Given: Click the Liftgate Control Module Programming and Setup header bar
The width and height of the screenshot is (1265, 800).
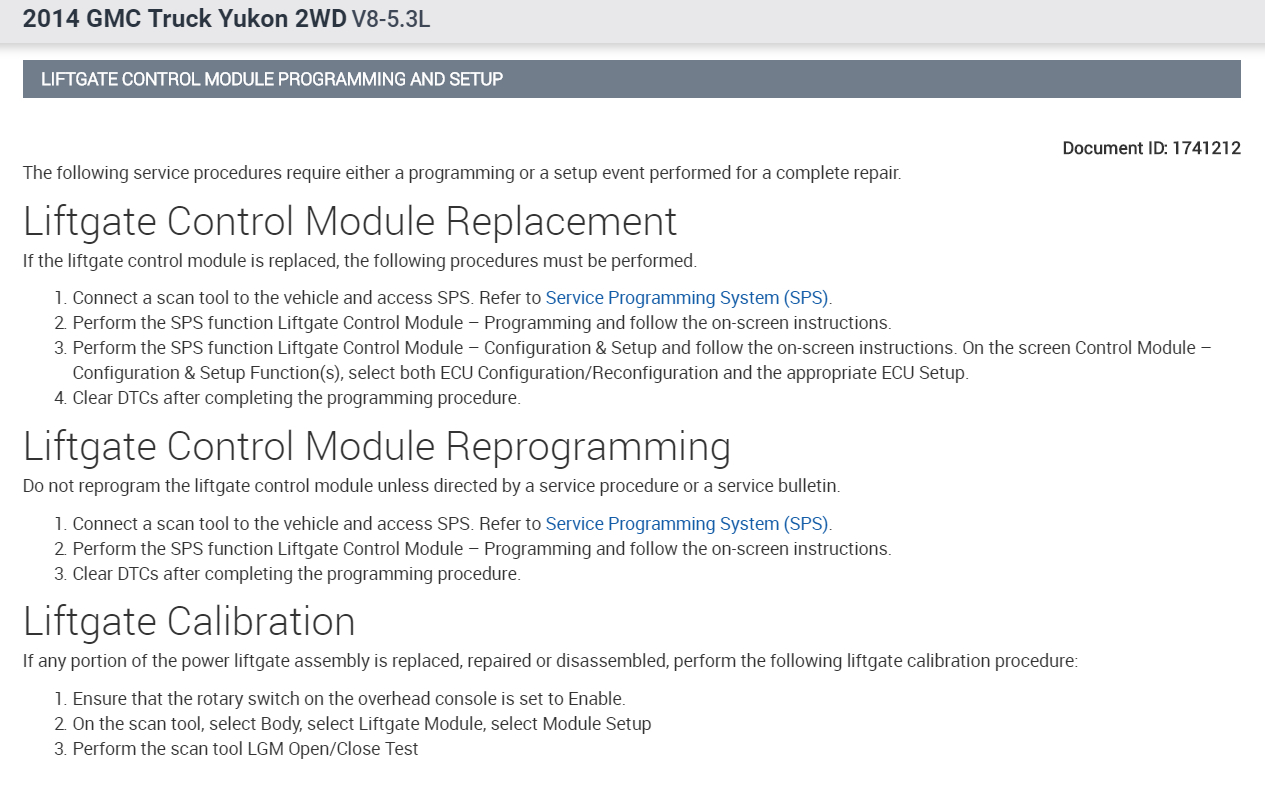Looking at the screenshot, I should click(x=631, y=79).
